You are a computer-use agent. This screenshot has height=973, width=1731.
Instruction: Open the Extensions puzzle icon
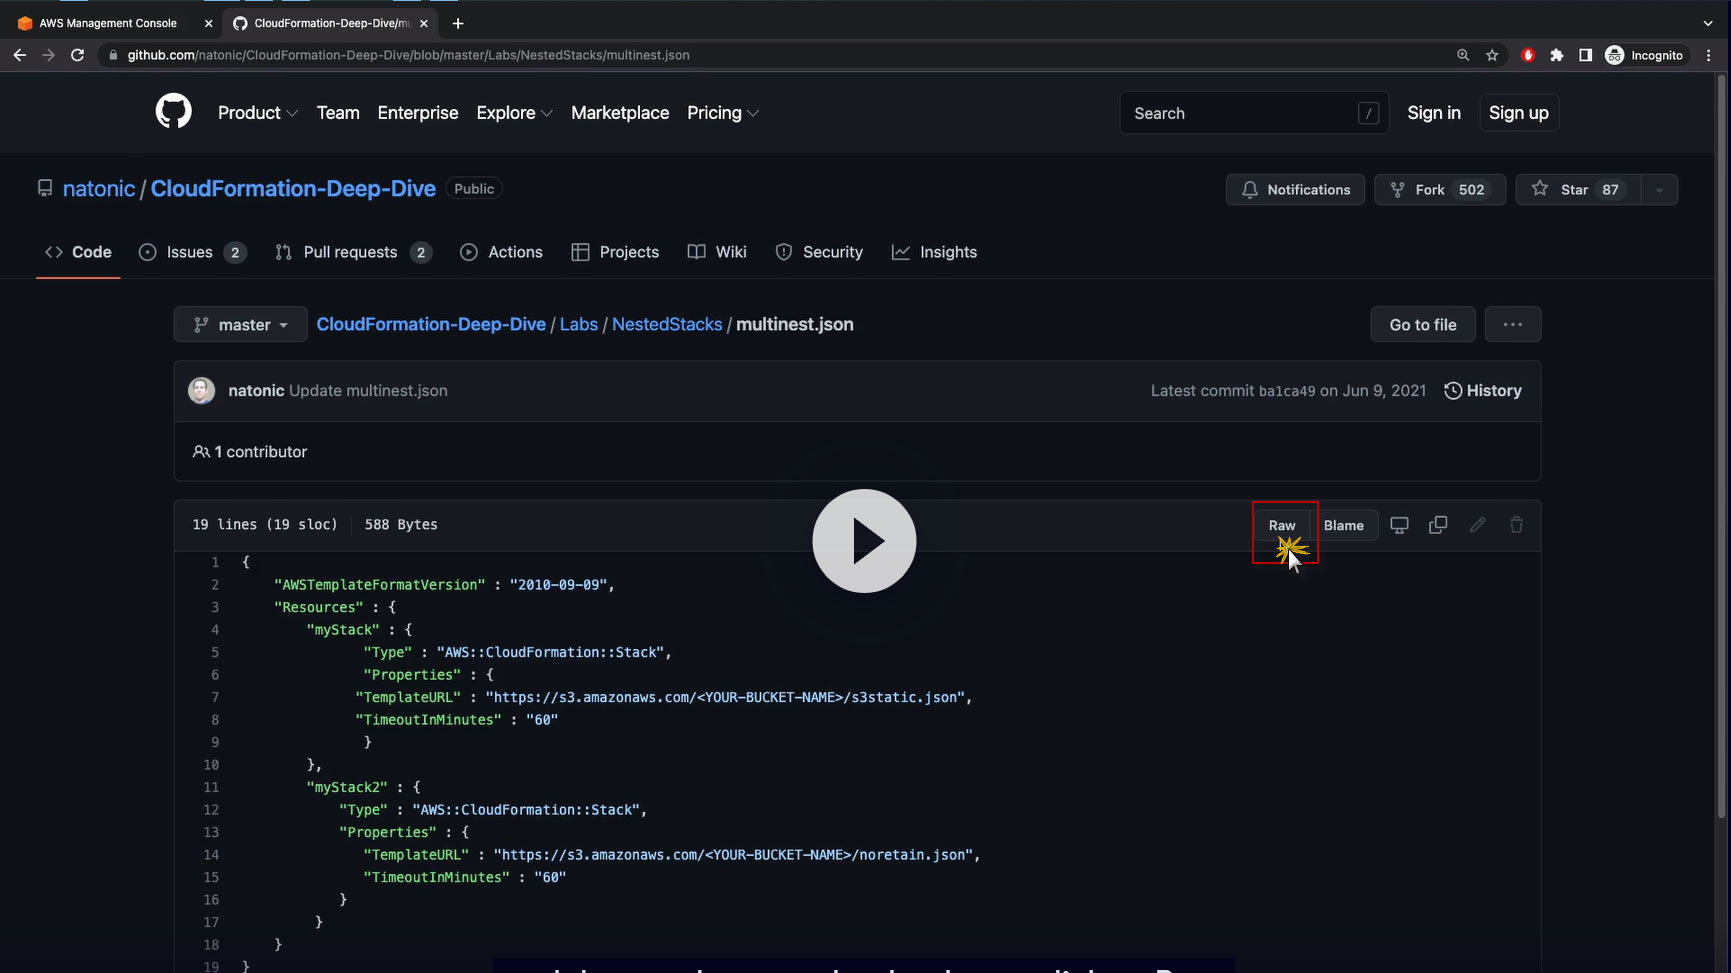pos(1556,55)
